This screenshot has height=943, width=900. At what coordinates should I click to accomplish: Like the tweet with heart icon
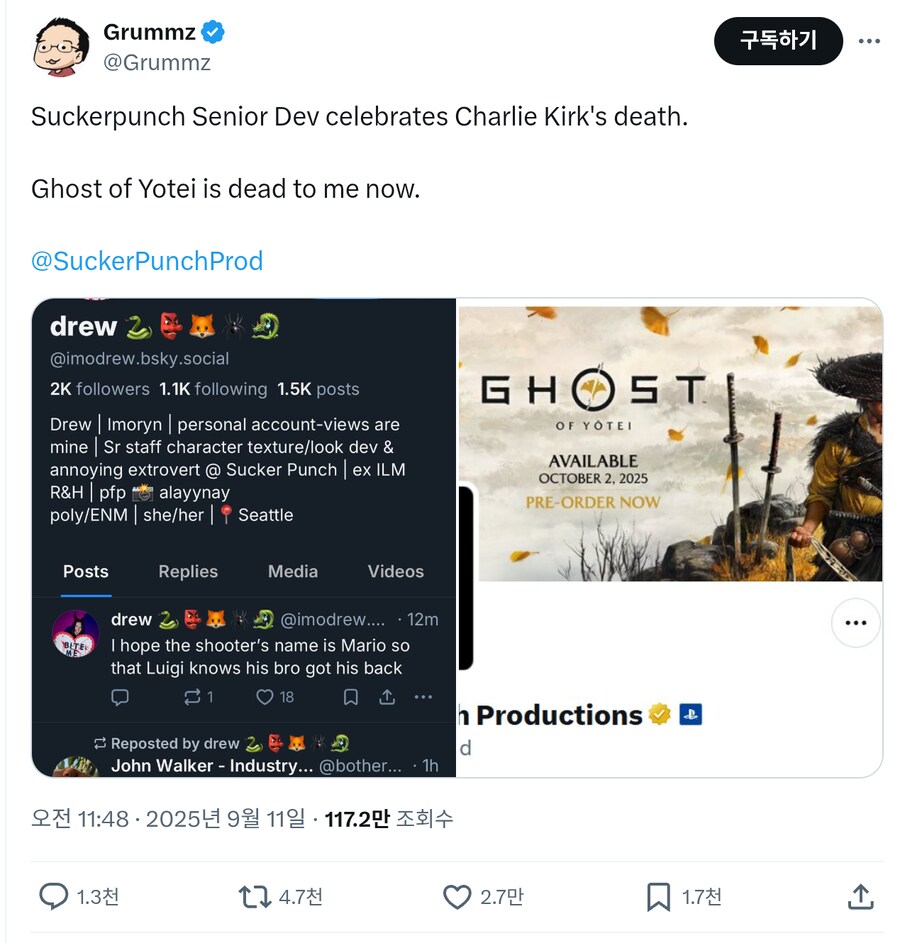[x=457, y=896]
